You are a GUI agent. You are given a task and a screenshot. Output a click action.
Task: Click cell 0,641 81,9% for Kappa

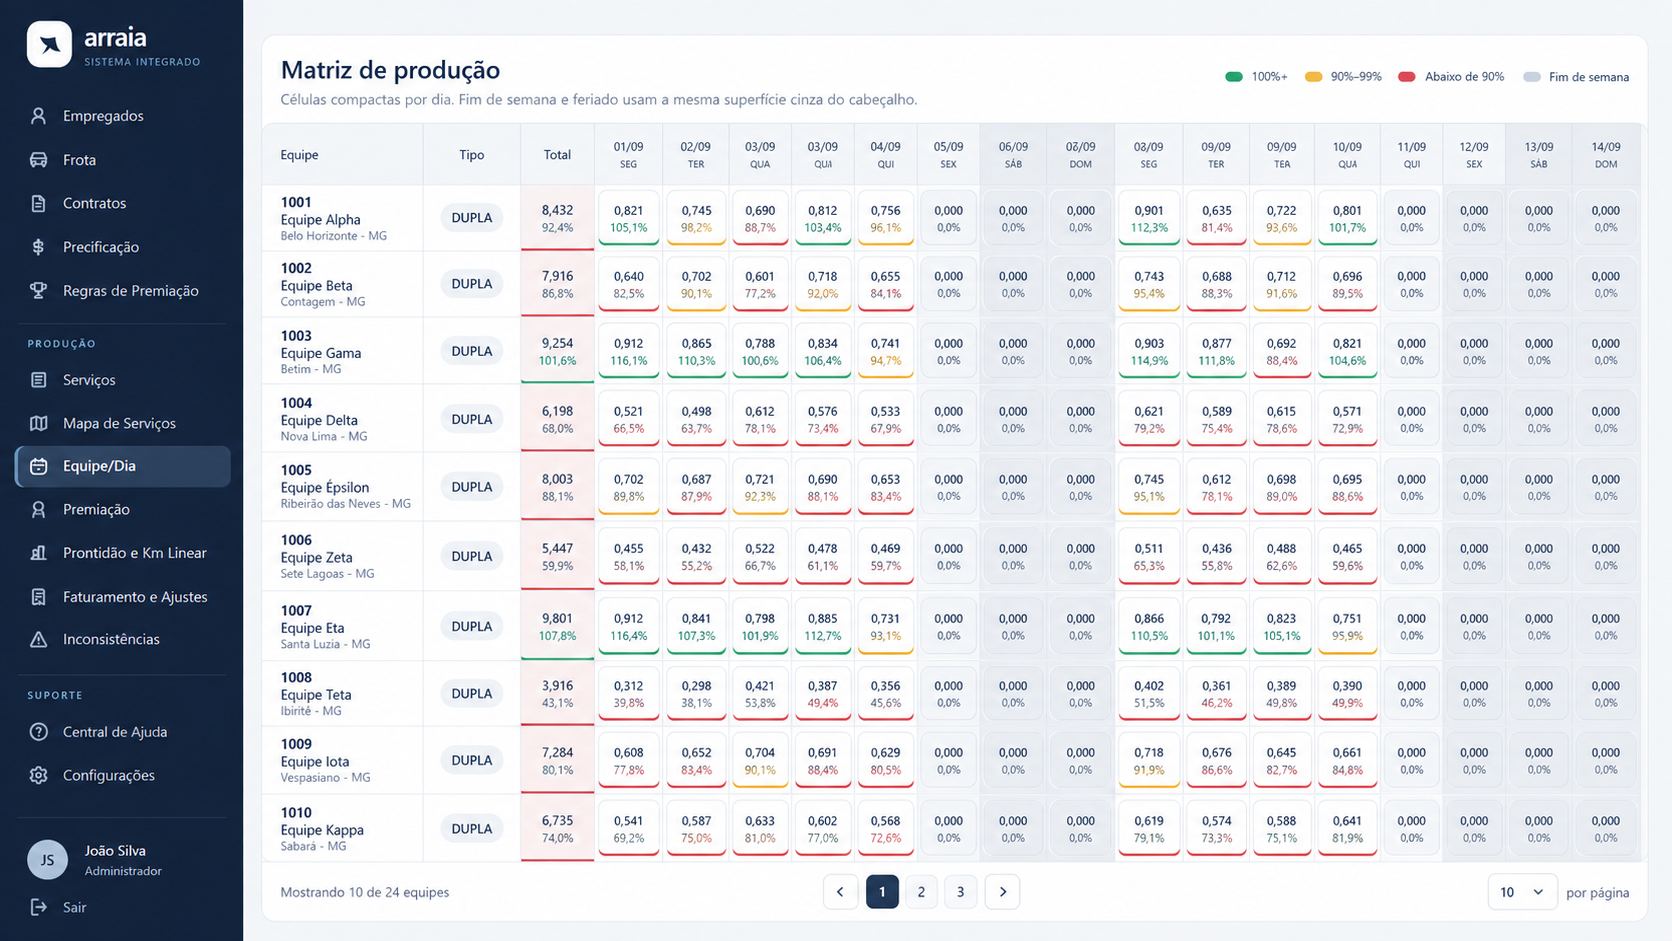[1347, 829]
